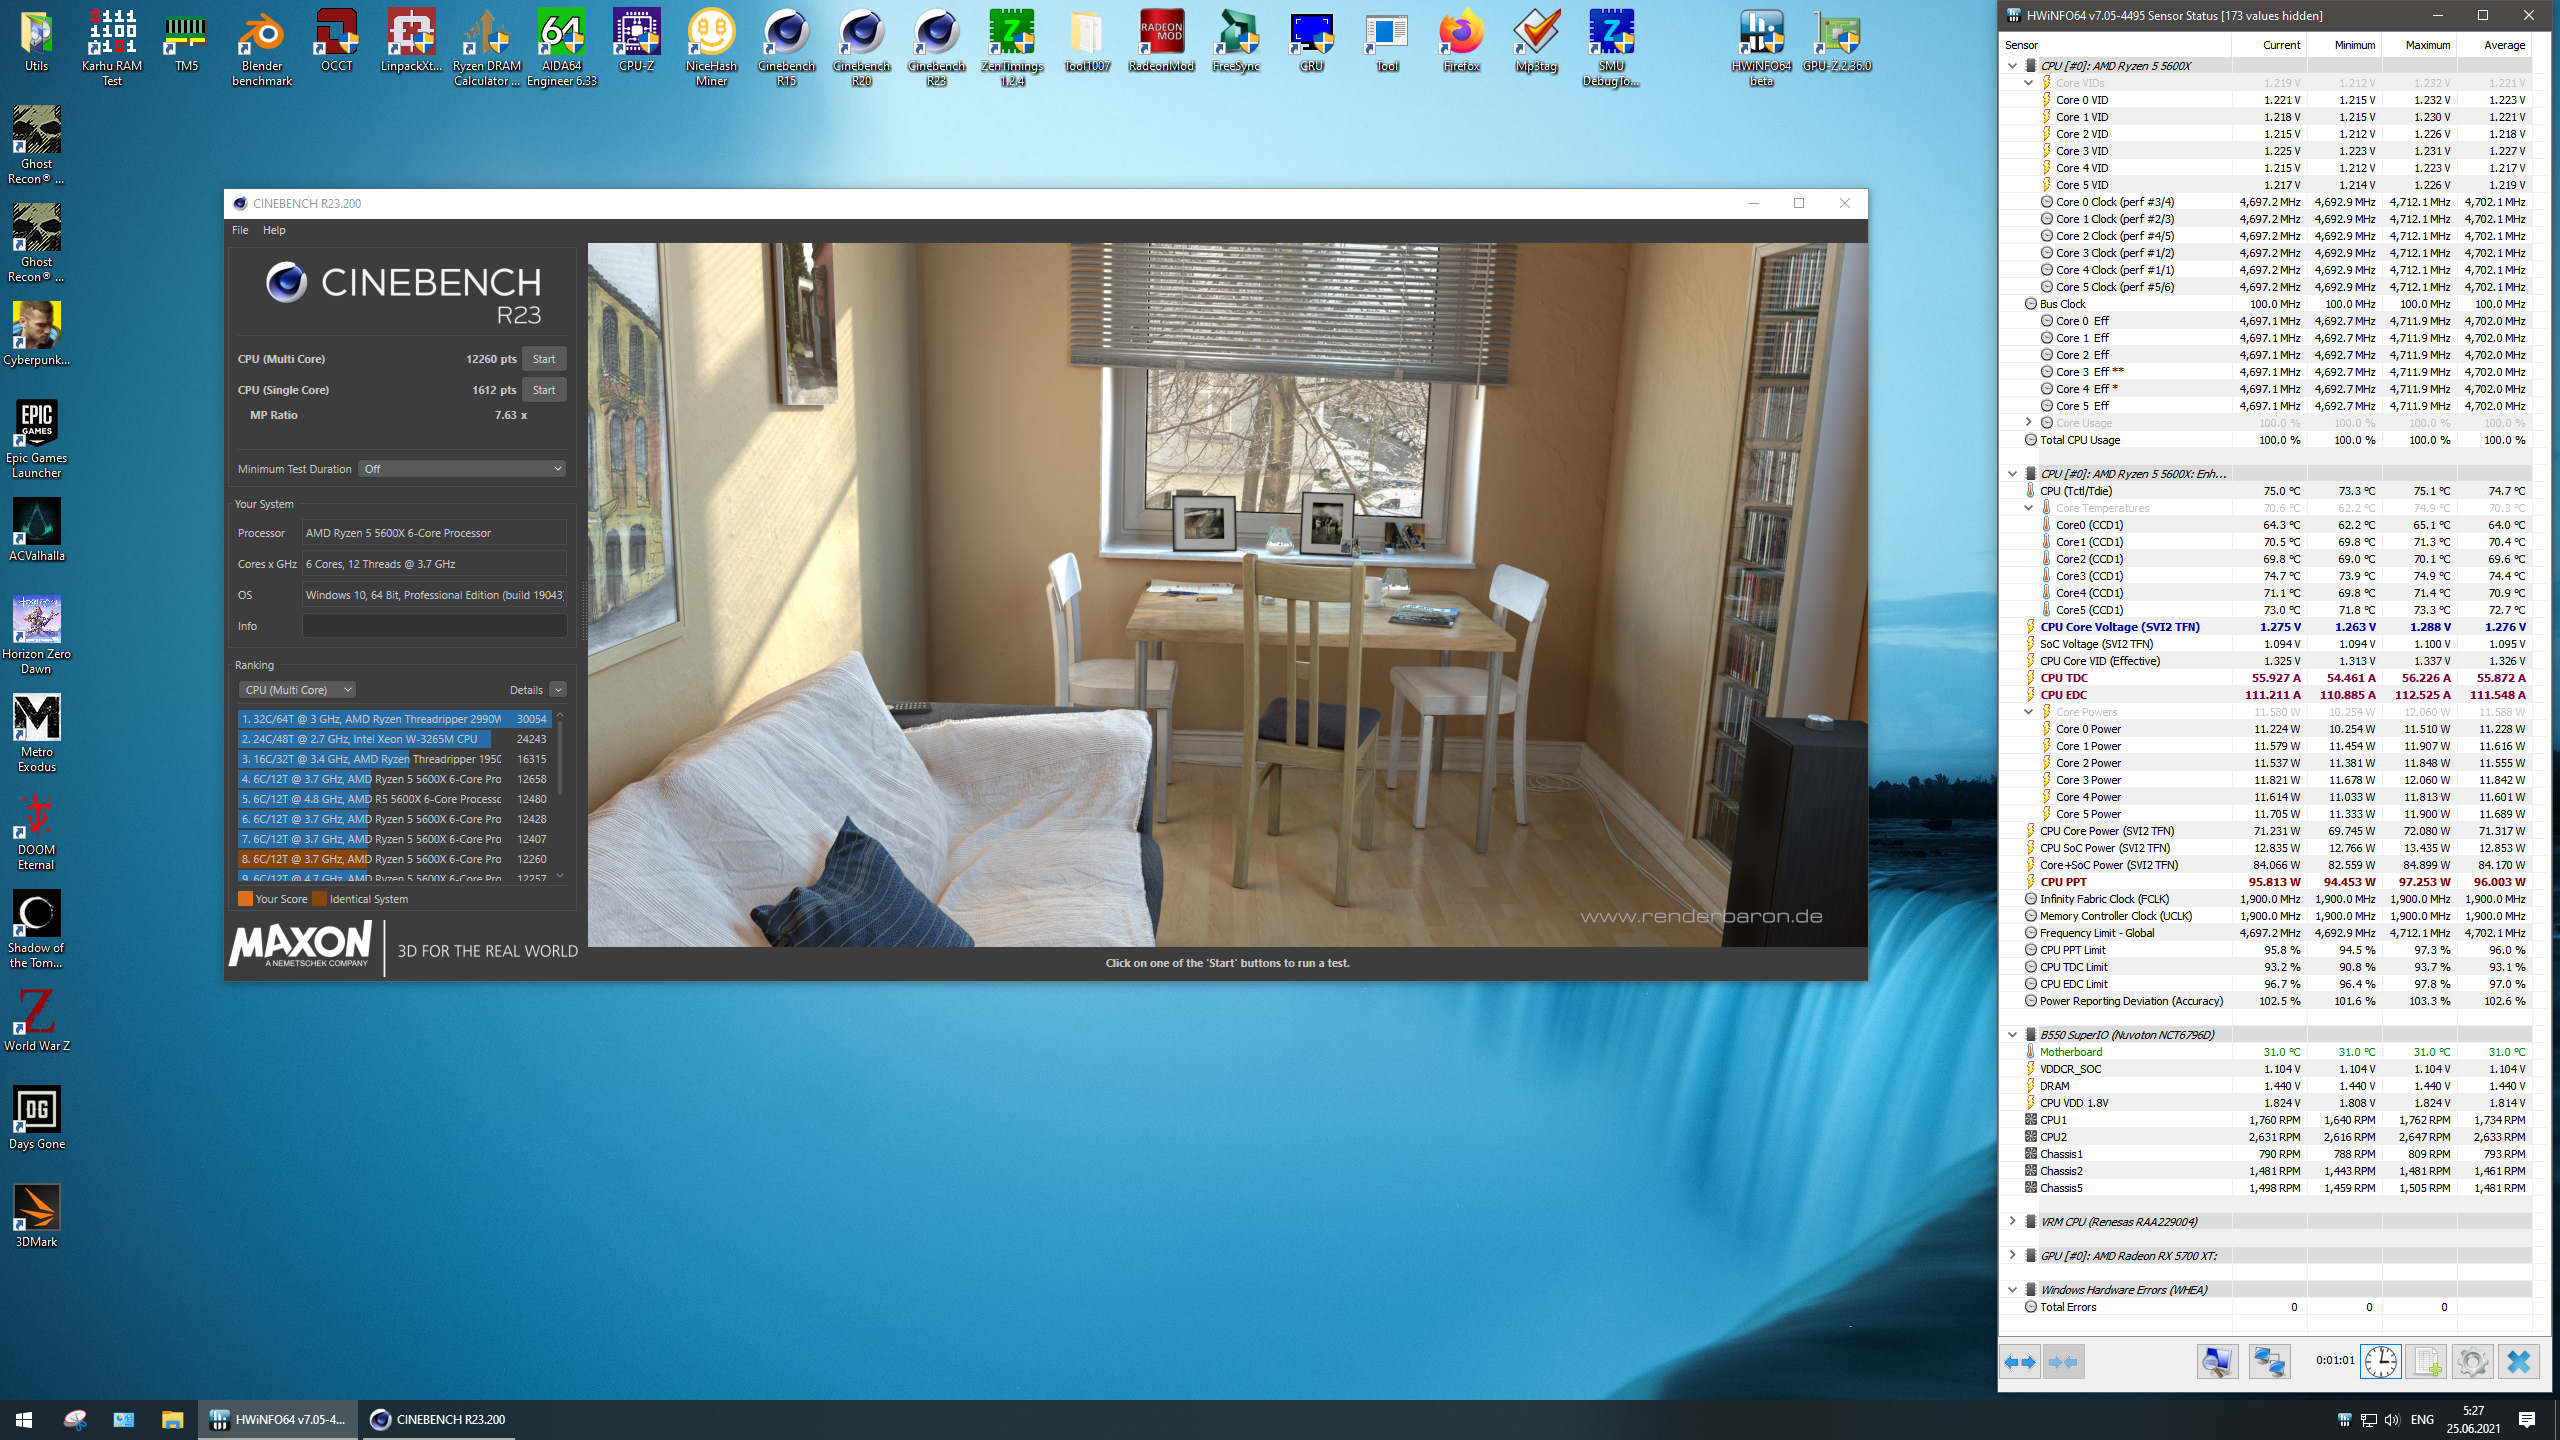The height and width of the screenshot is (1440, 2560).
Task: Open Minimum Test Duration dropdown
Action: [x=462, y=469]
